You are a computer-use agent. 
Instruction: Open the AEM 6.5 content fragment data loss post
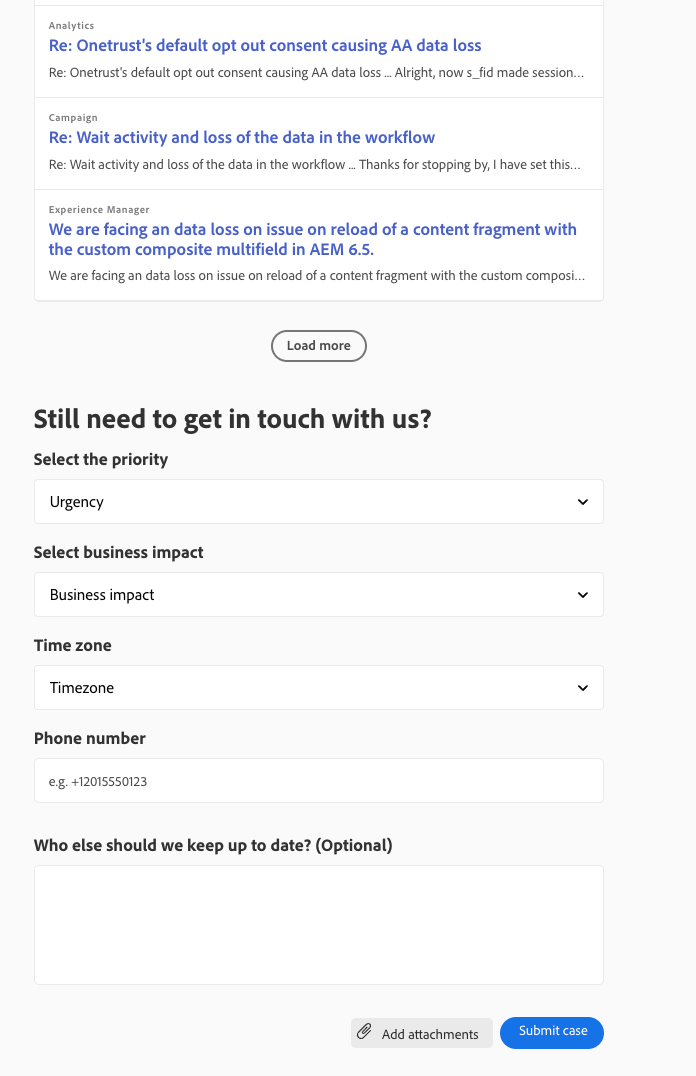pos(312,239)
